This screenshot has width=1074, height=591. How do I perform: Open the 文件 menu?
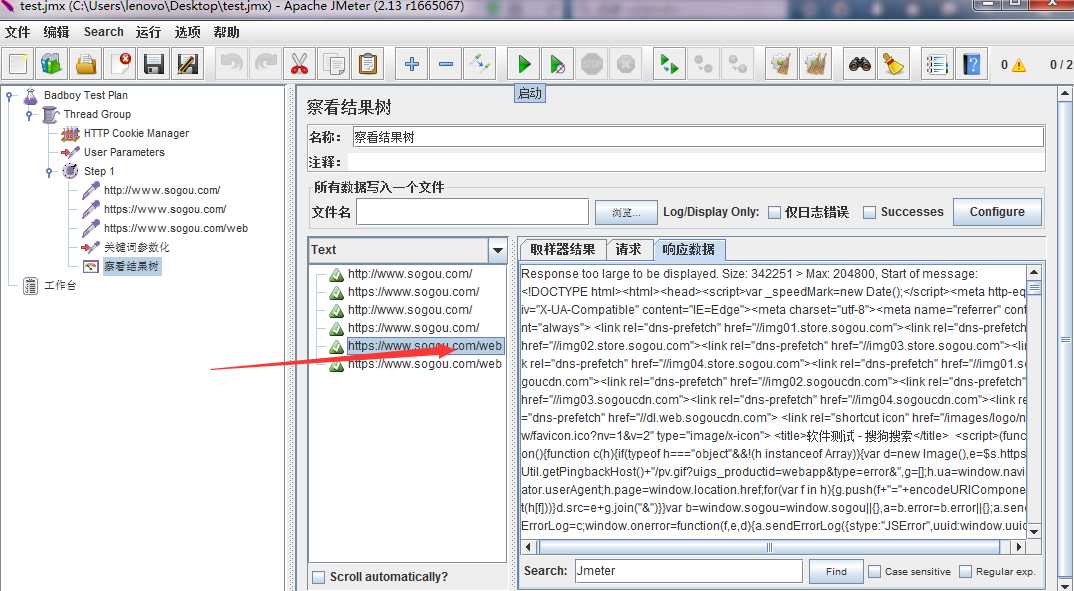click(x=18, y=32)
